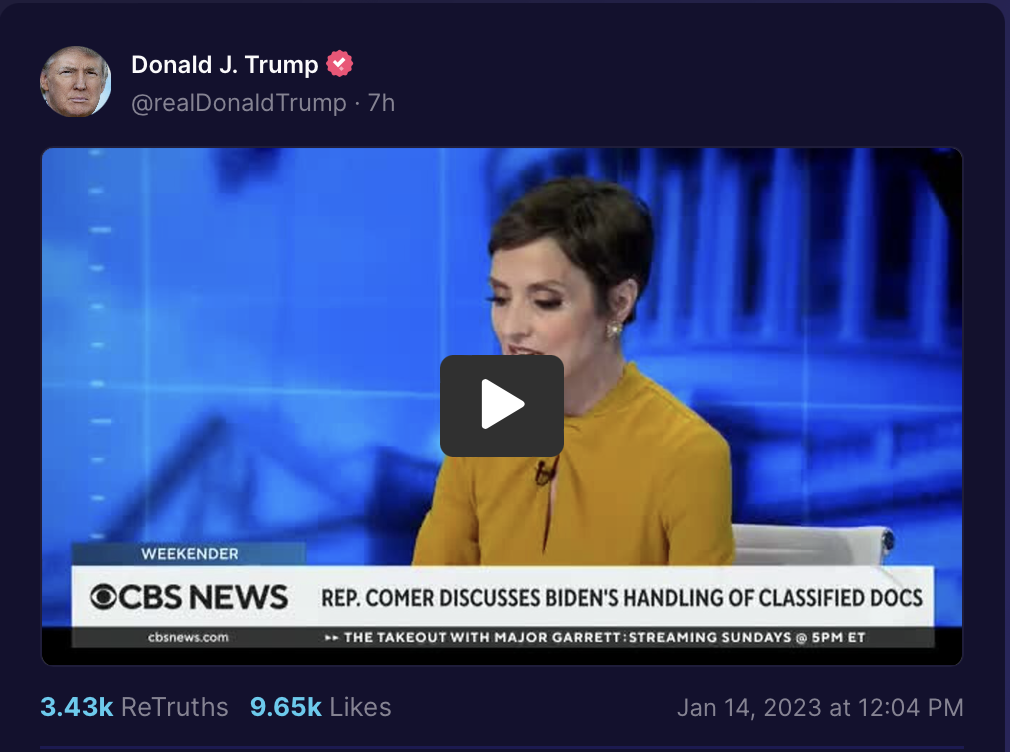
Task: Click the anchor's earring in the video
Action: [x=614, y=329]
